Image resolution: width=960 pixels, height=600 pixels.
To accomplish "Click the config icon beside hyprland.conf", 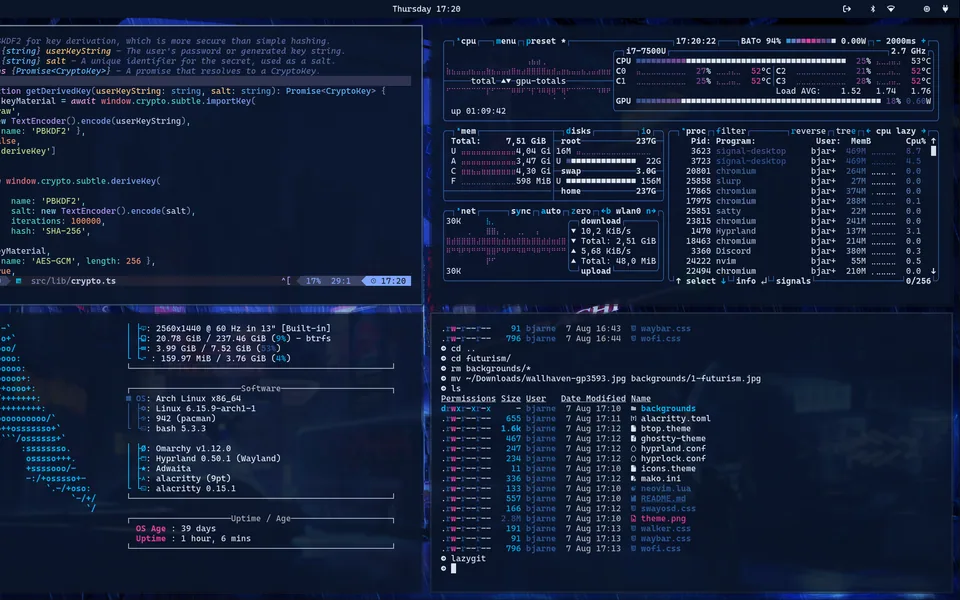I will click(x=634, y=448).
